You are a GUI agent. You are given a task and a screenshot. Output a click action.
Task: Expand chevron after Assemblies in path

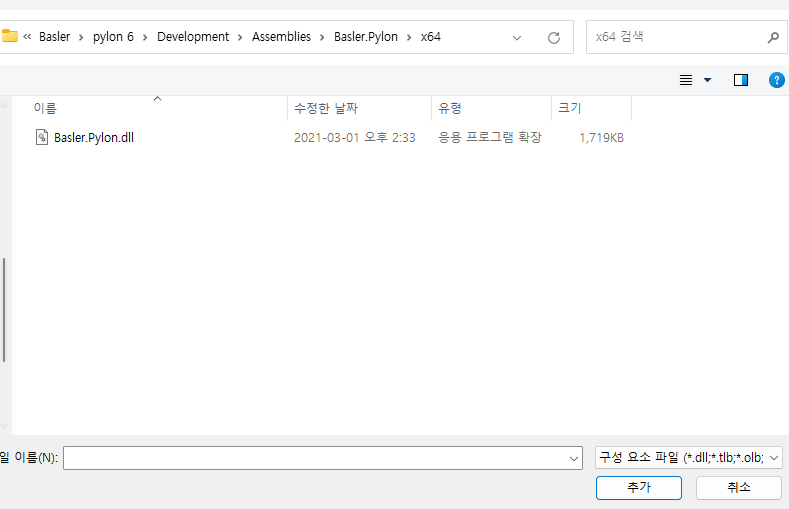(322, 37)
